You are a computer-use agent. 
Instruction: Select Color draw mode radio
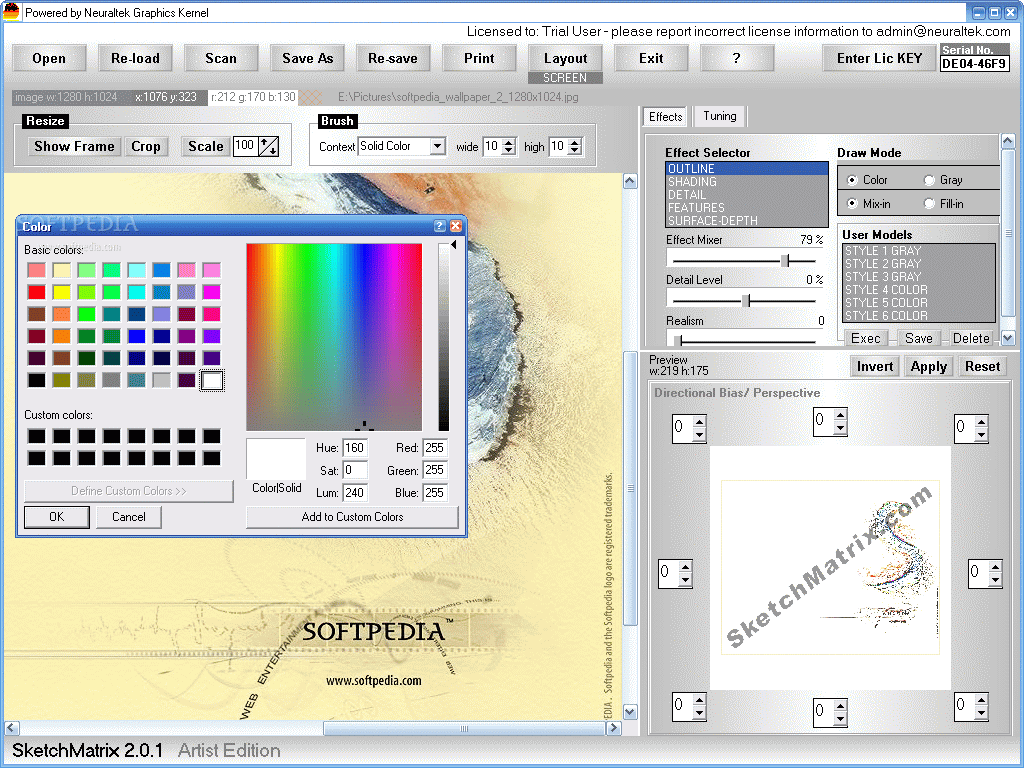[852, 180]
